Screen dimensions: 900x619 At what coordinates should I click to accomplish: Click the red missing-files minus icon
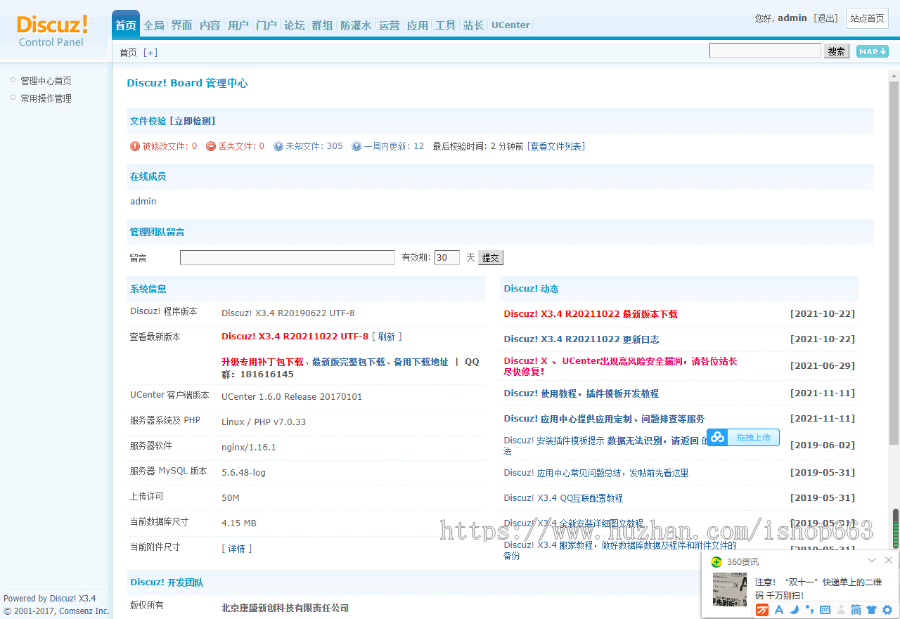tap(211, 146)
